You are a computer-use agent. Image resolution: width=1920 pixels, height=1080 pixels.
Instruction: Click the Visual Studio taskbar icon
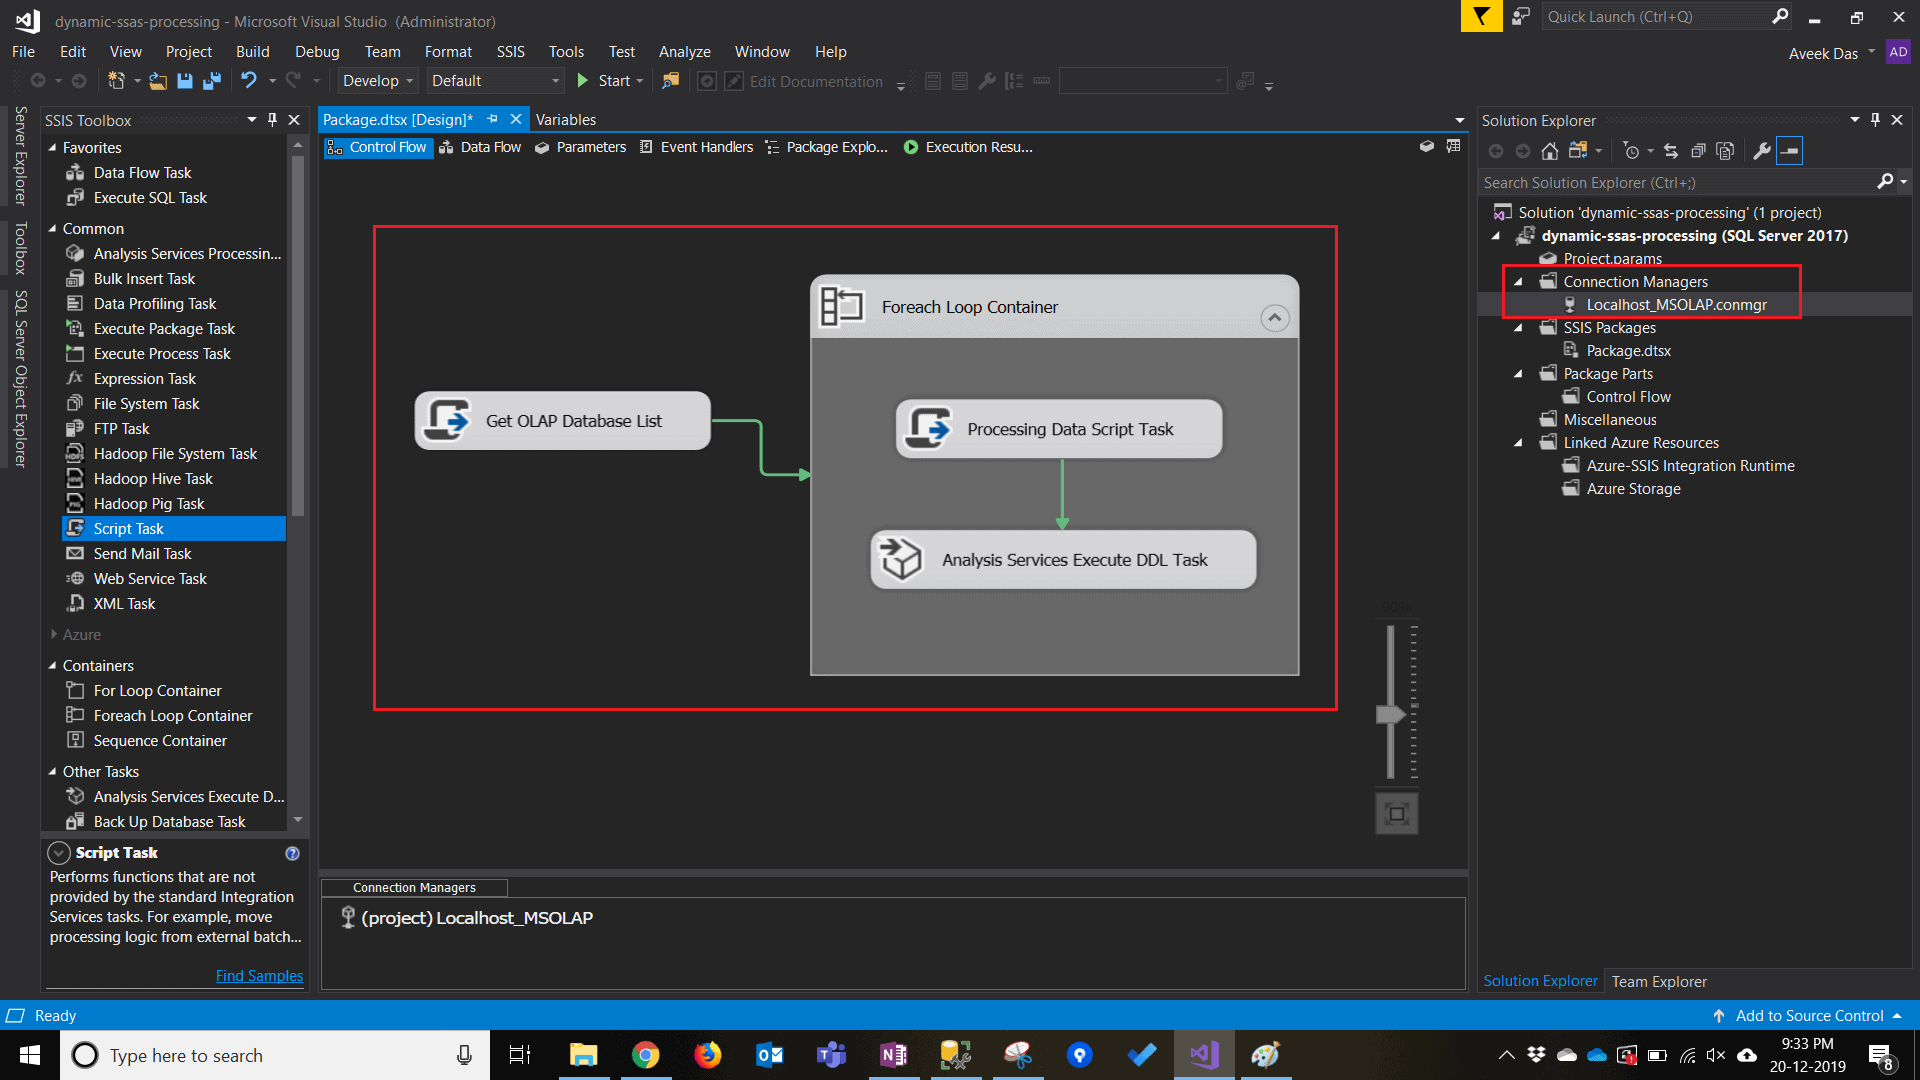pos(1204,1055)
